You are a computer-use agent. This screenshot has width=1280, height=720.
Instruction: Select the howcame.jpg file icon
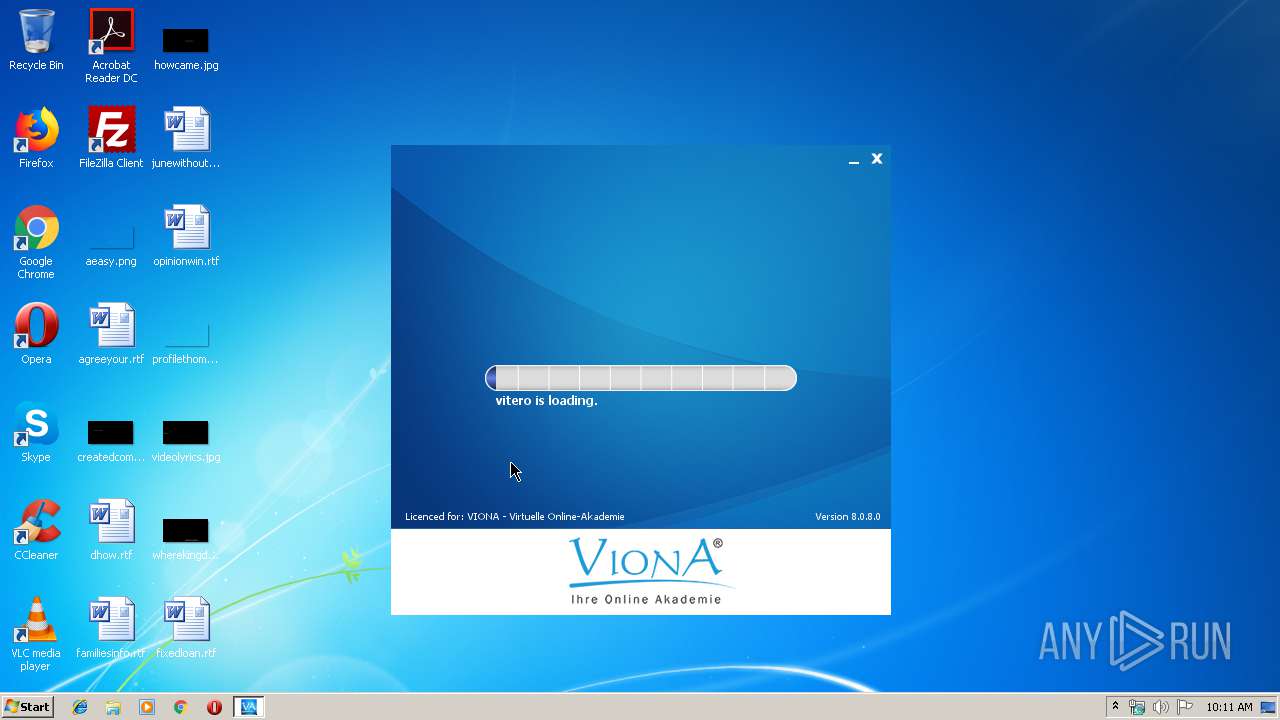point(186,40)
